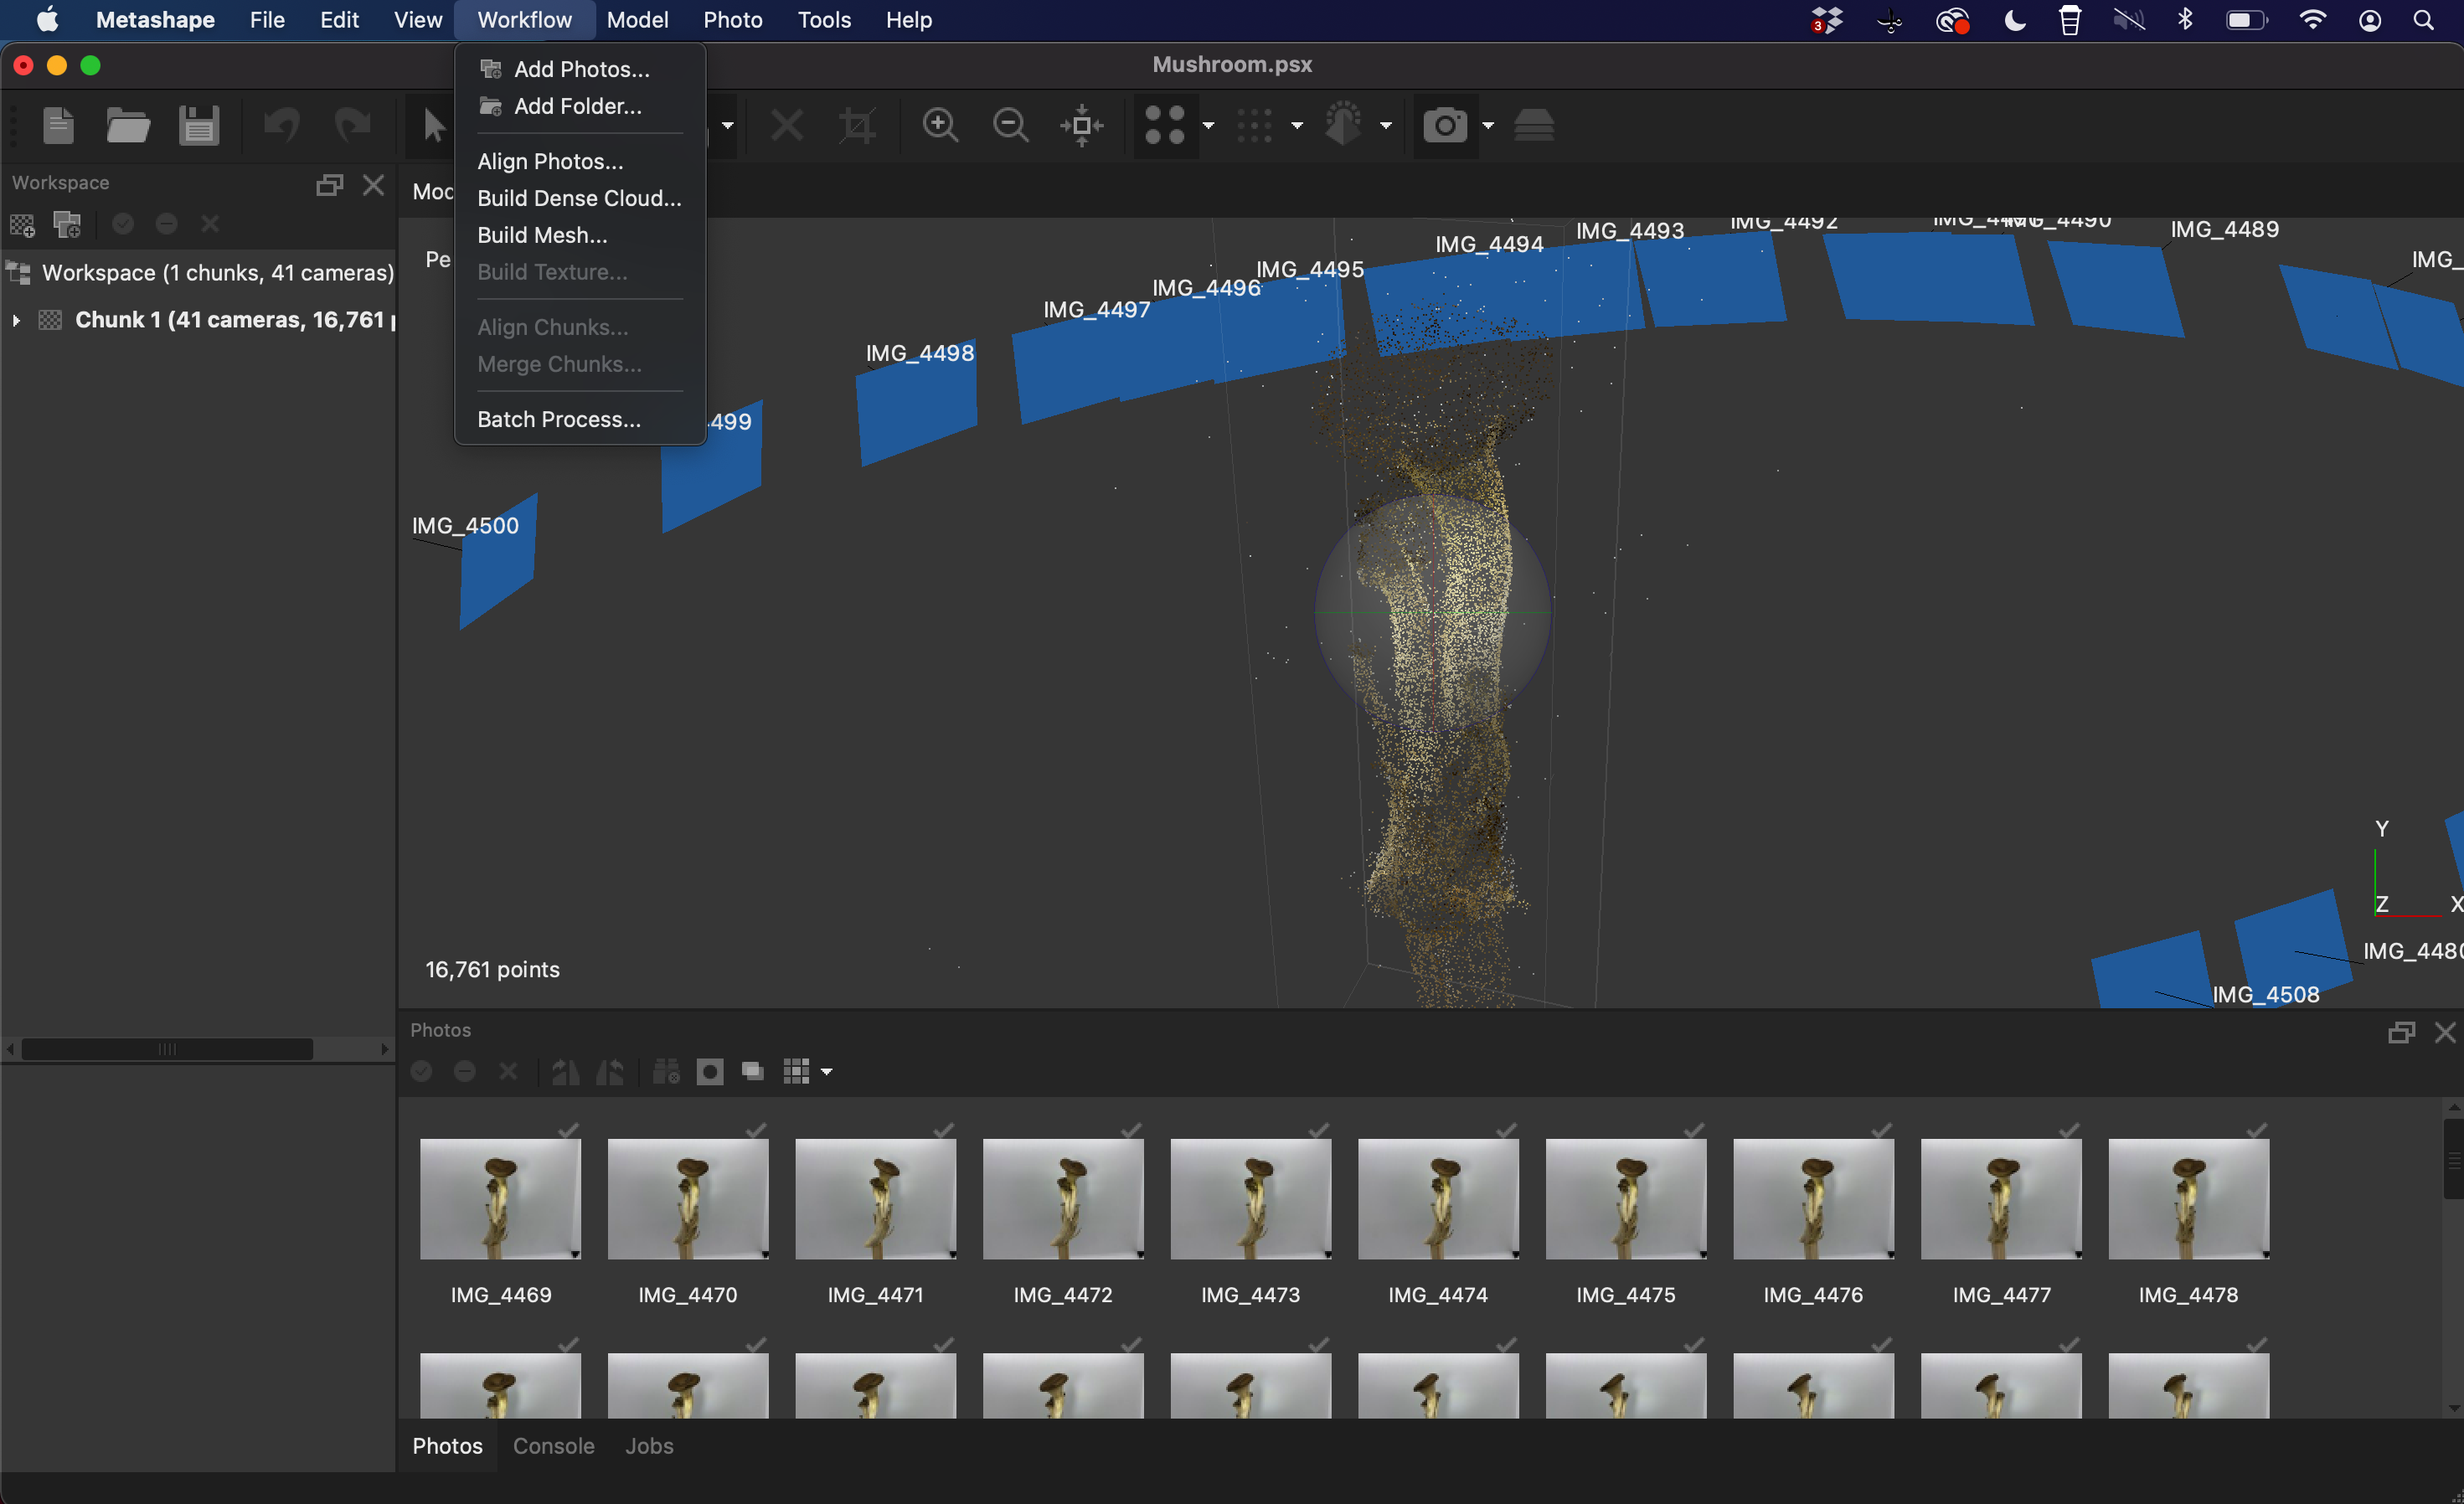Click the binoculars filter icon in Photos pane
2464x1504 pixels.
[666, 1073]
